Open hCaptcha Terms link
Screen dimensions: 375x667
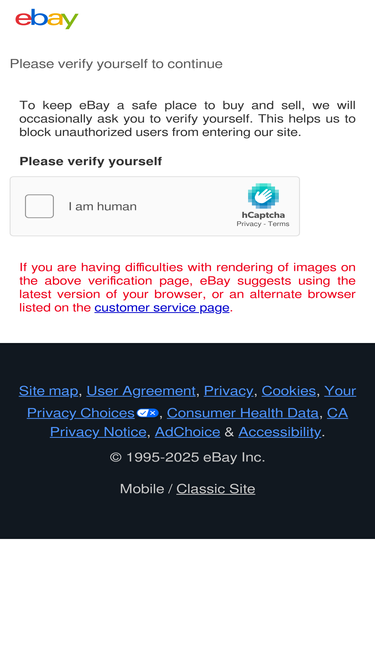[278, 224]
